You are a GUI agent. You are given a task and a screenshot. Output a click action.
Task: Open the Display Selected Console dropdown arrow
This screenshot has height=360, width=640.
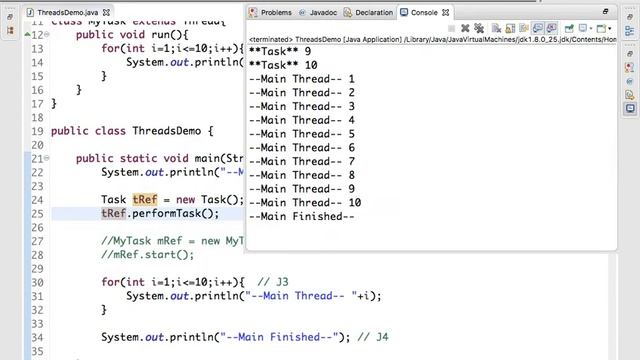(591, 29)
